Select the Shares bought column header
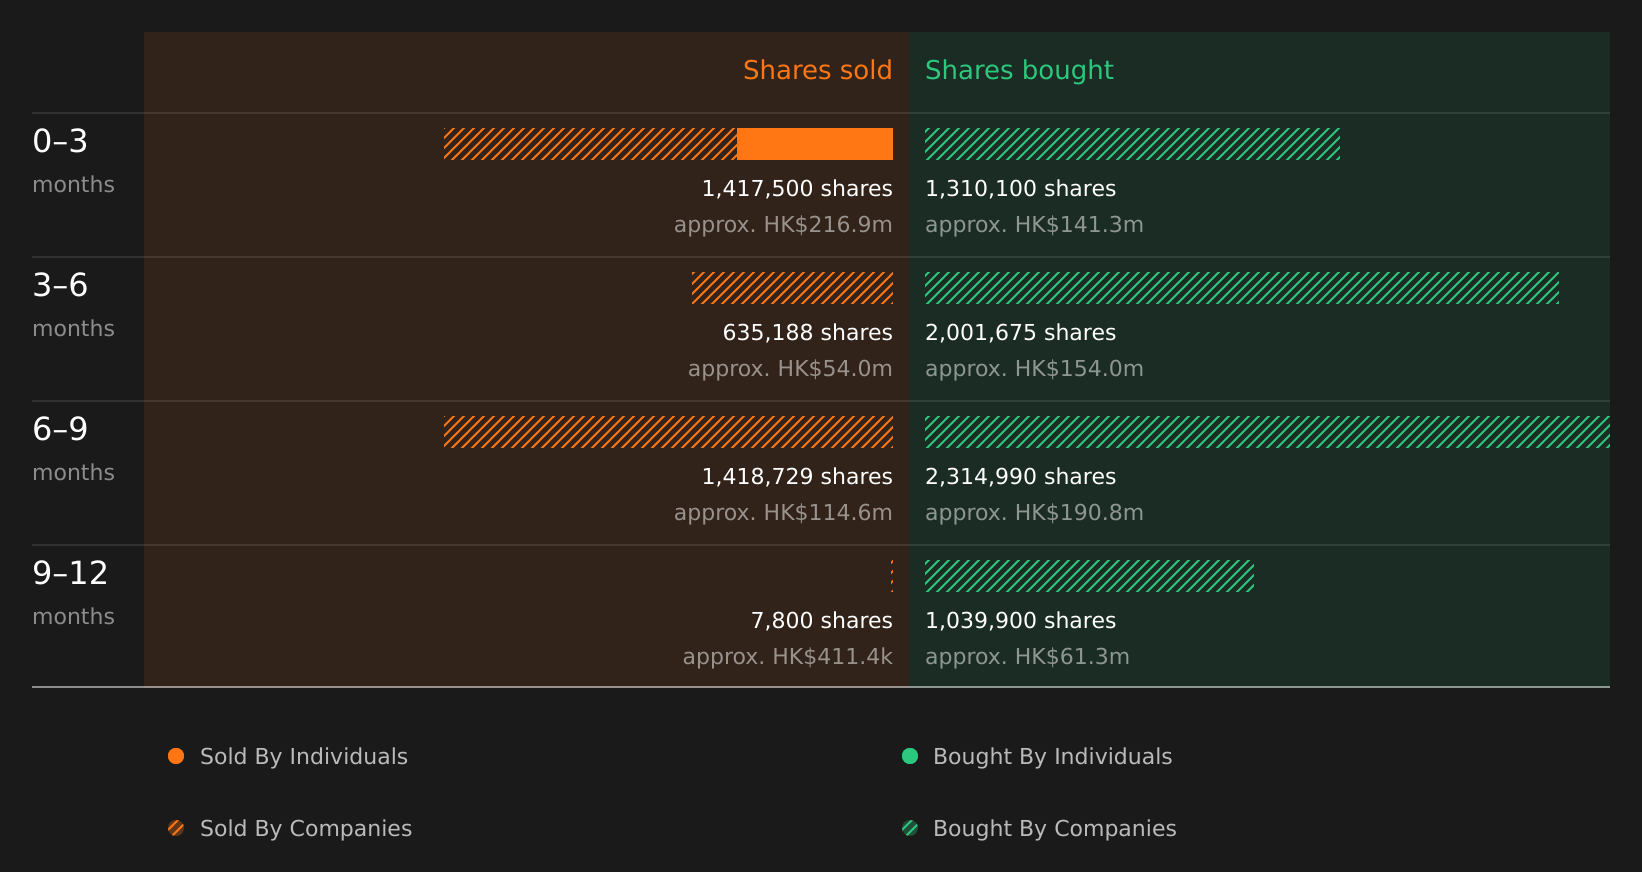The width and height of the screenshot is (1642, 872). pyautogui.click(x=1019, y=70)
